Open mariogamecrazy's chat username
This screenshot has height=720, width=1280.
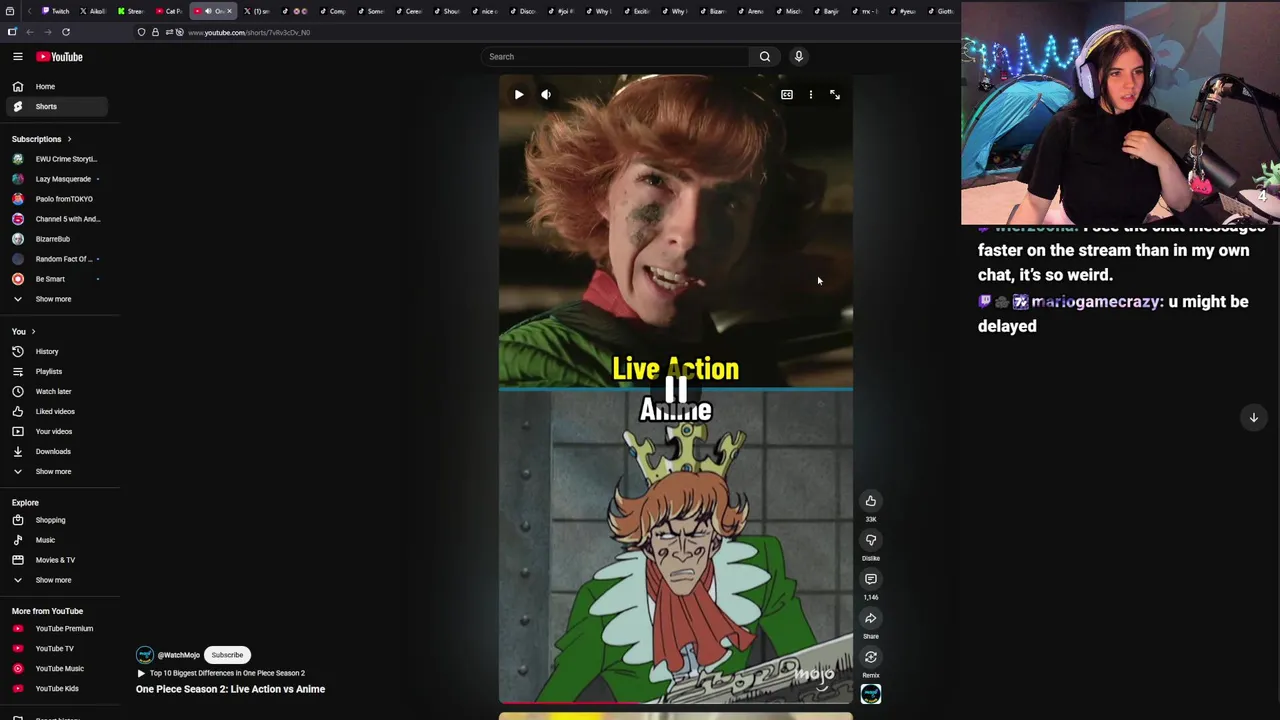[x=1096, y=302]
